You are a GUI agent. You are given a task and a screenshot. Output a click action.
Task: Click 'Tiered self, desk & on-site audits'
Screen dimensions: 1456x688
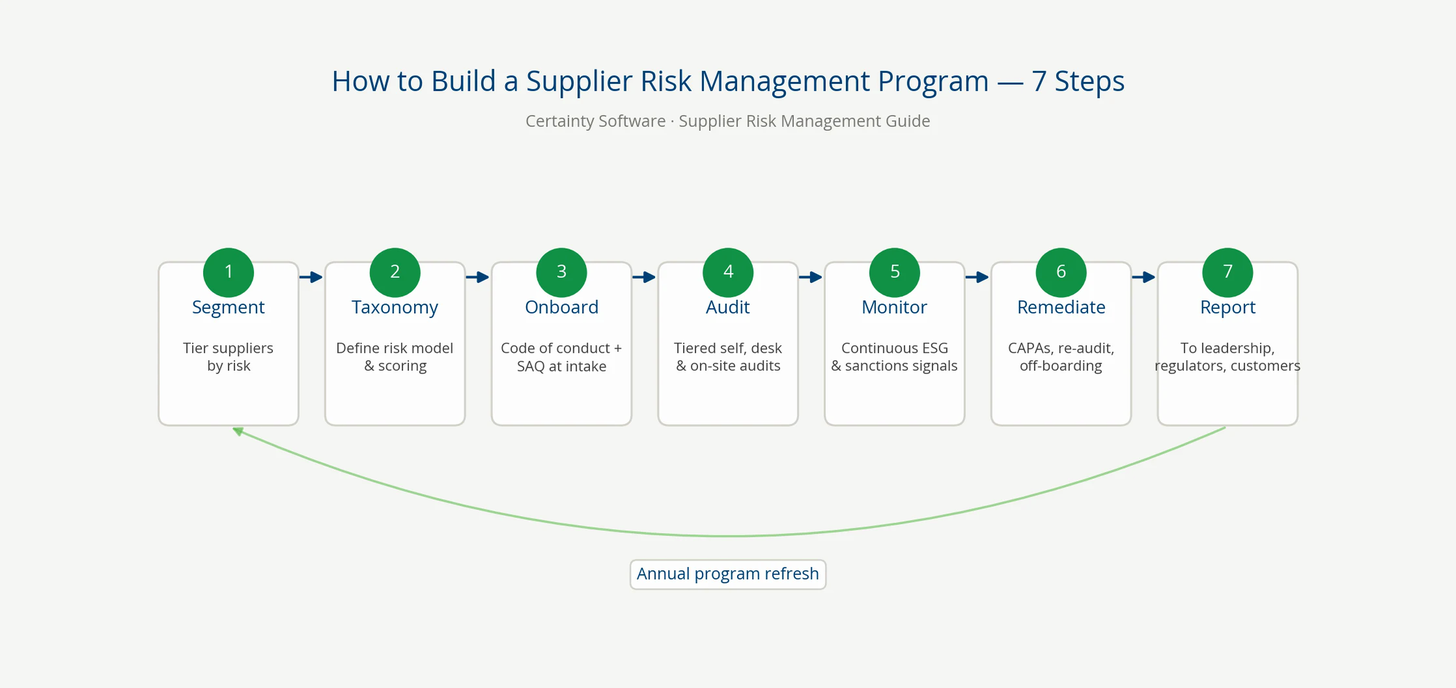[728, 357]
